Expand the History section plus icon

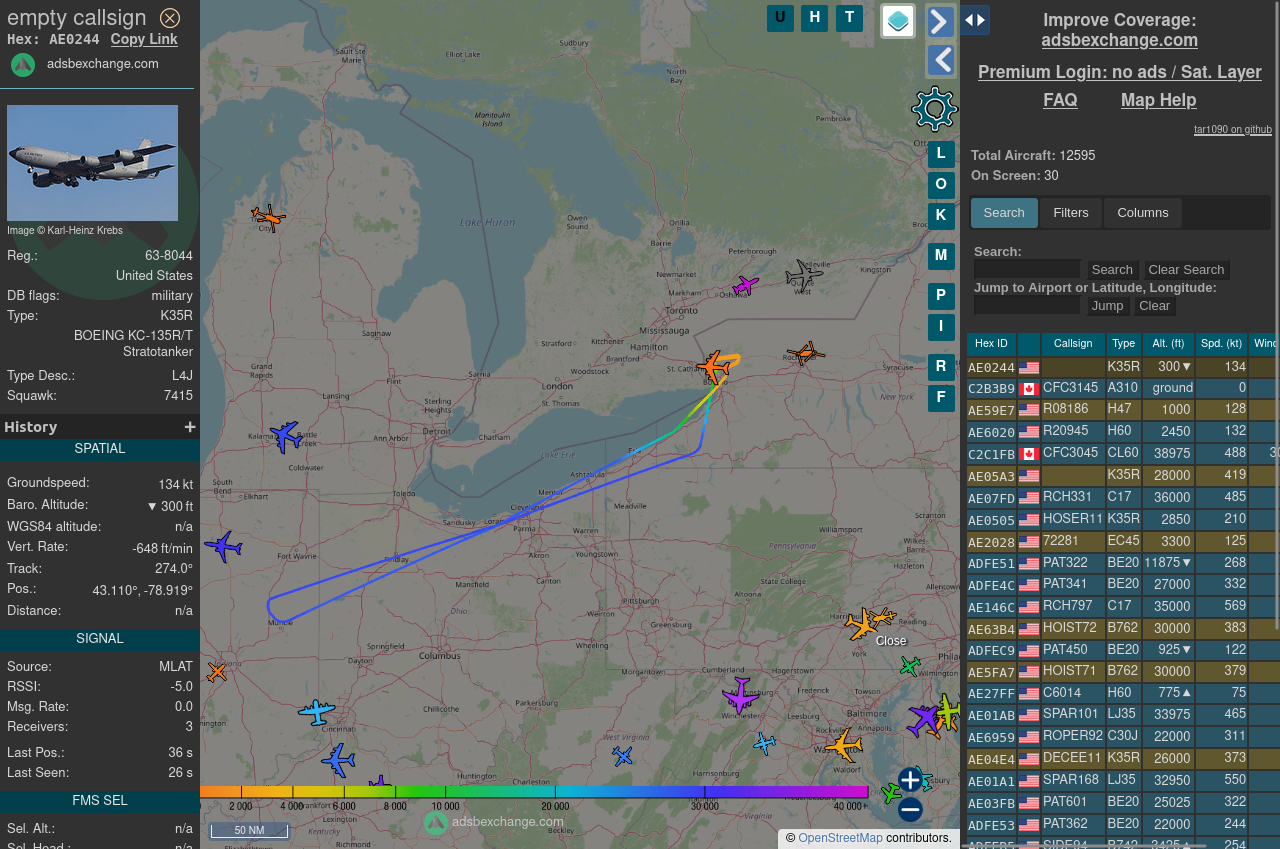[x=190, y=427]
